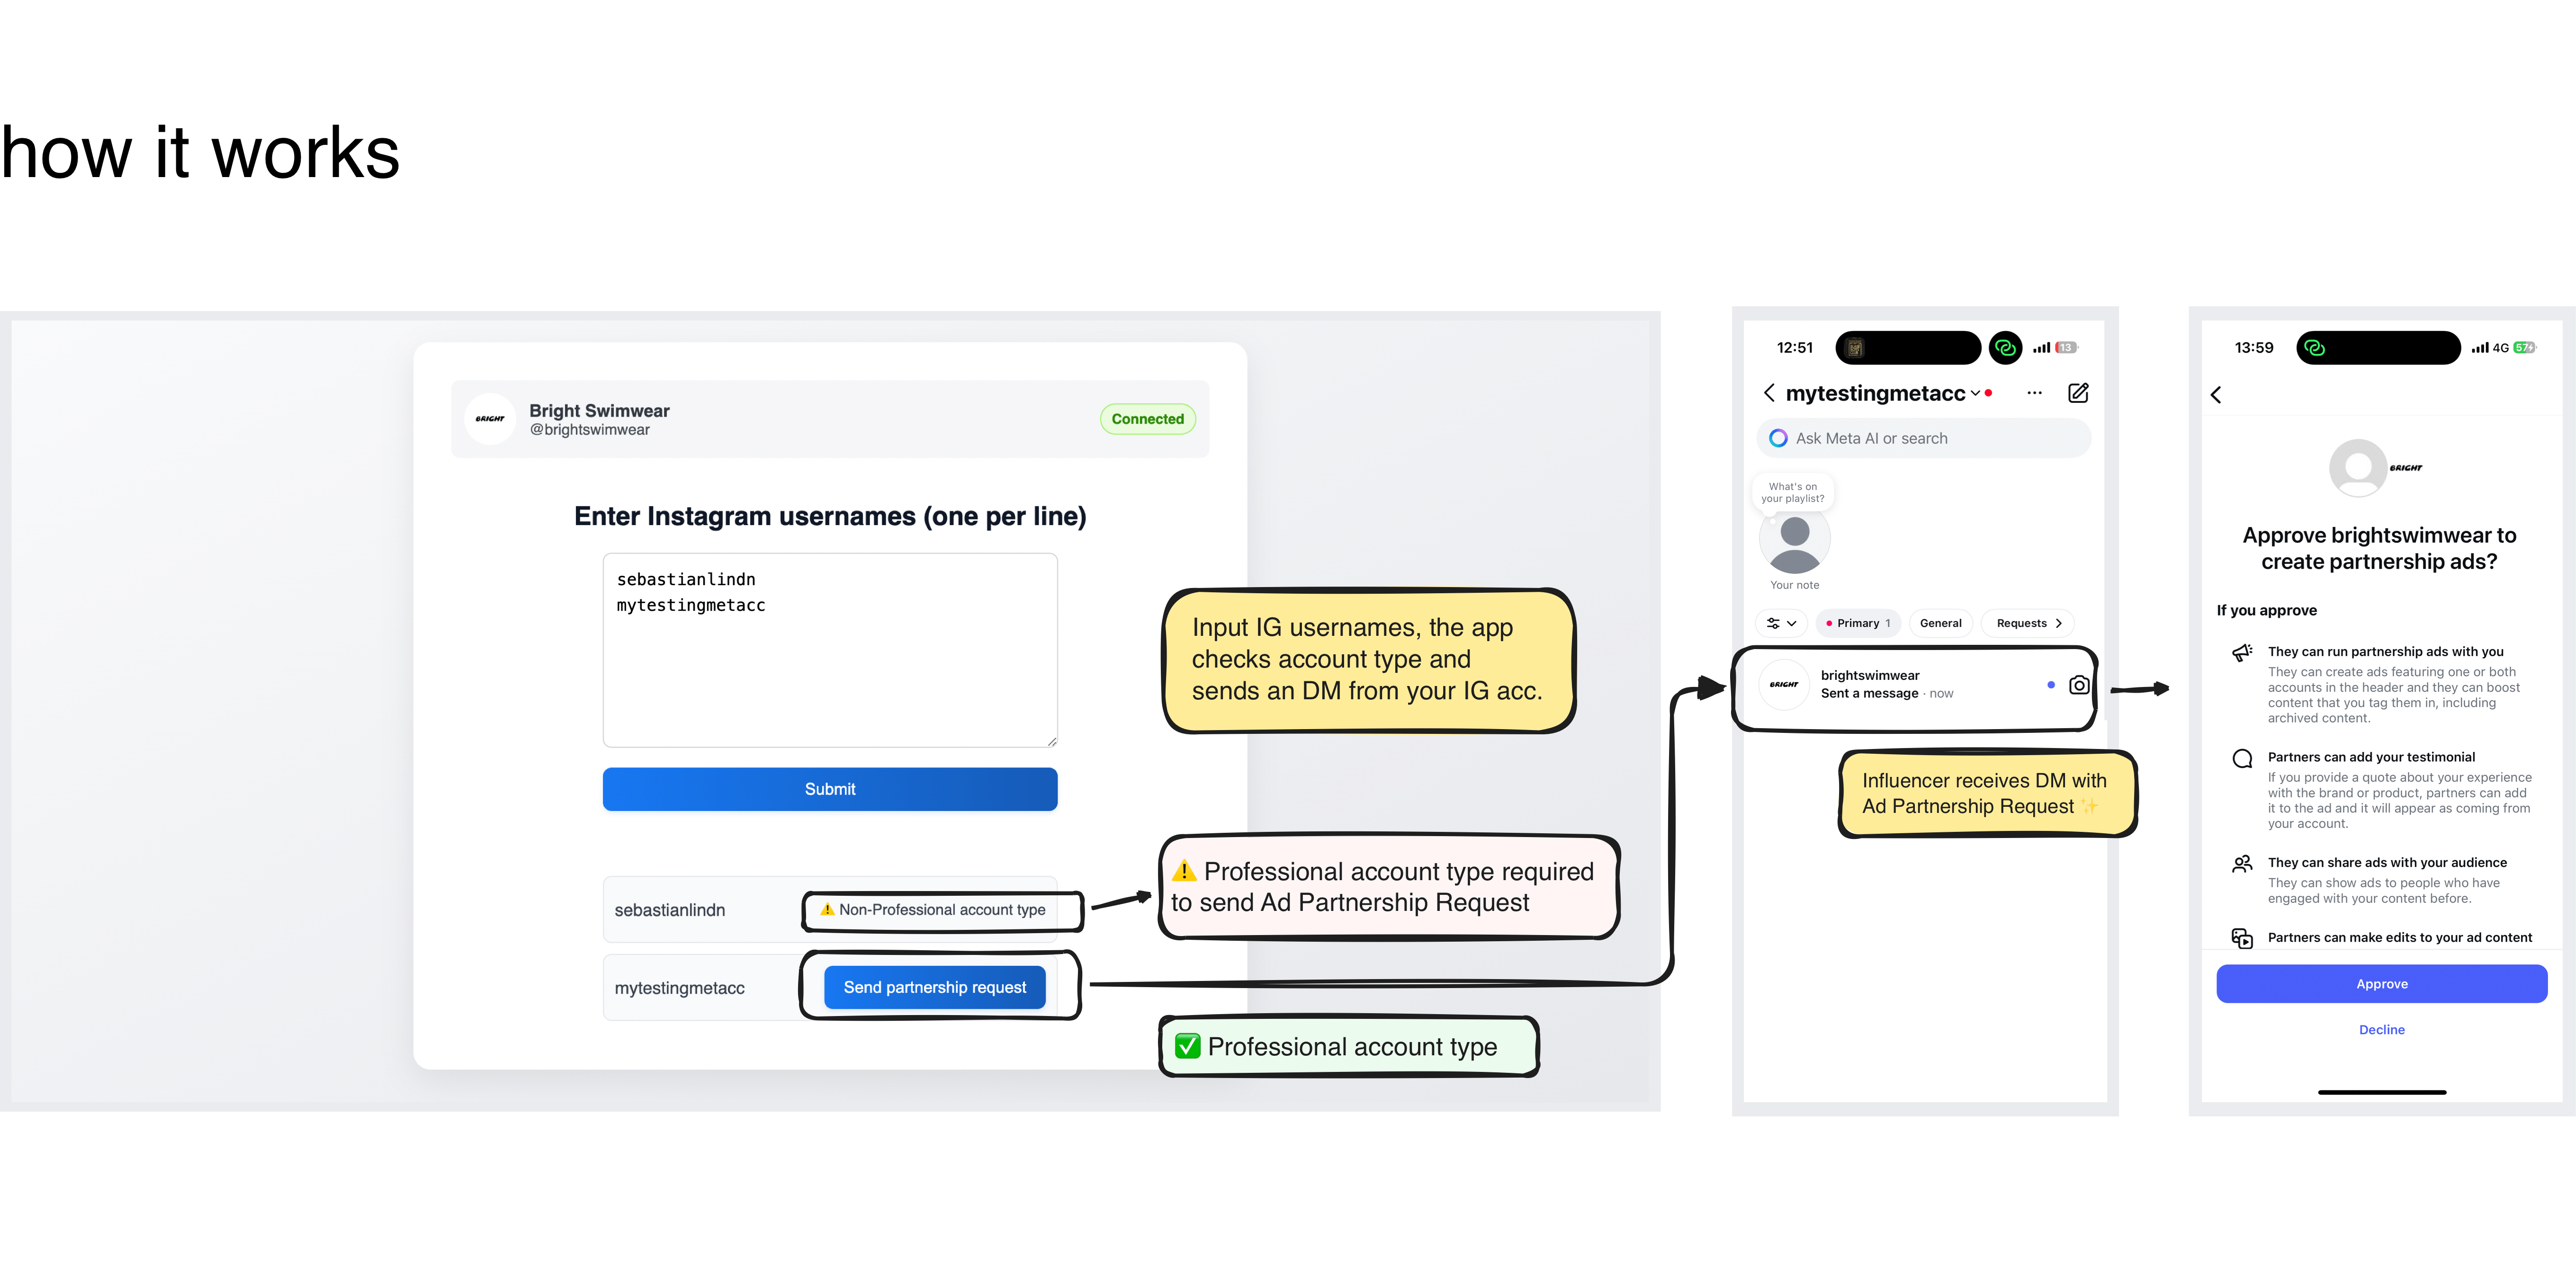This screenshot has width=2576, height=1266.
Task: Click the @brightswimwear handle text
Action: 589,430
